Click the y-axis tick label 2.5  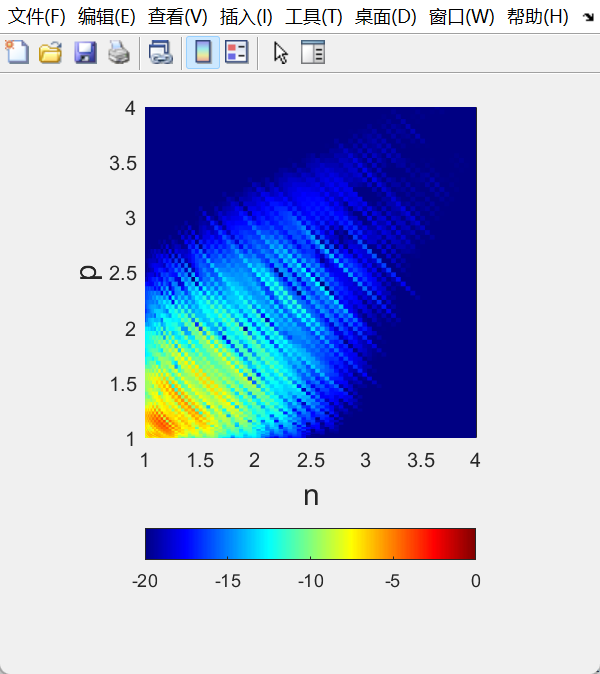[123, 273]
